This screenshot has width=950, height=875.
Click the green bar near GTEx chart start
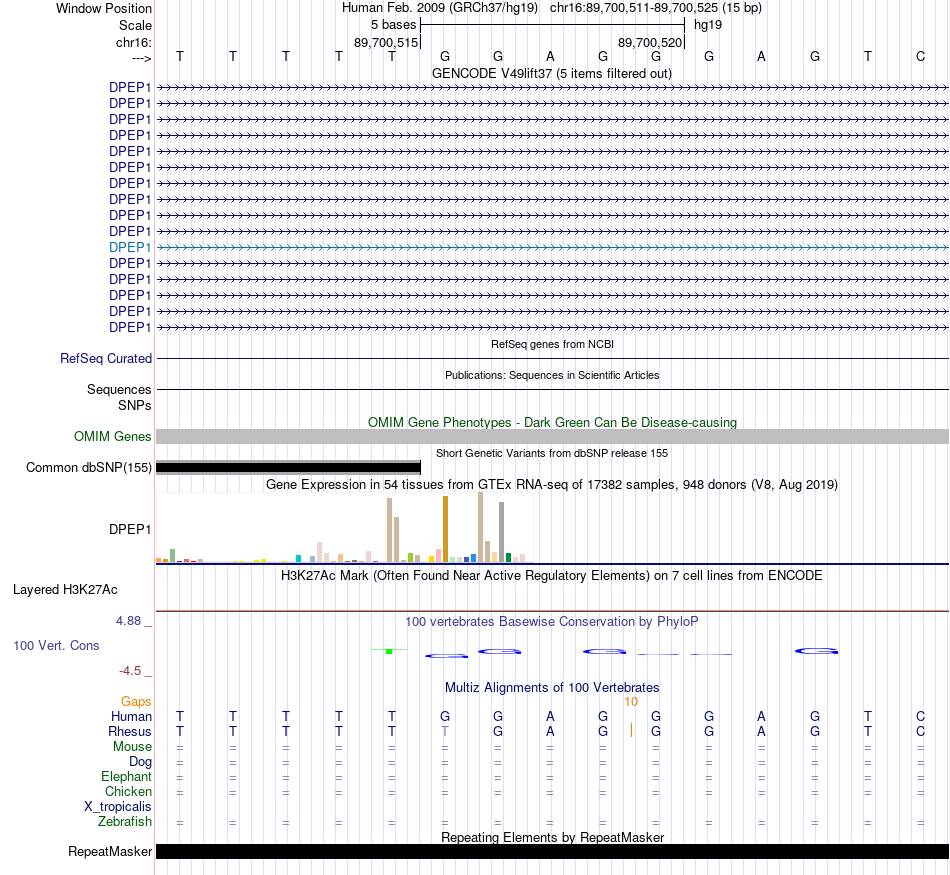point(173,556)
